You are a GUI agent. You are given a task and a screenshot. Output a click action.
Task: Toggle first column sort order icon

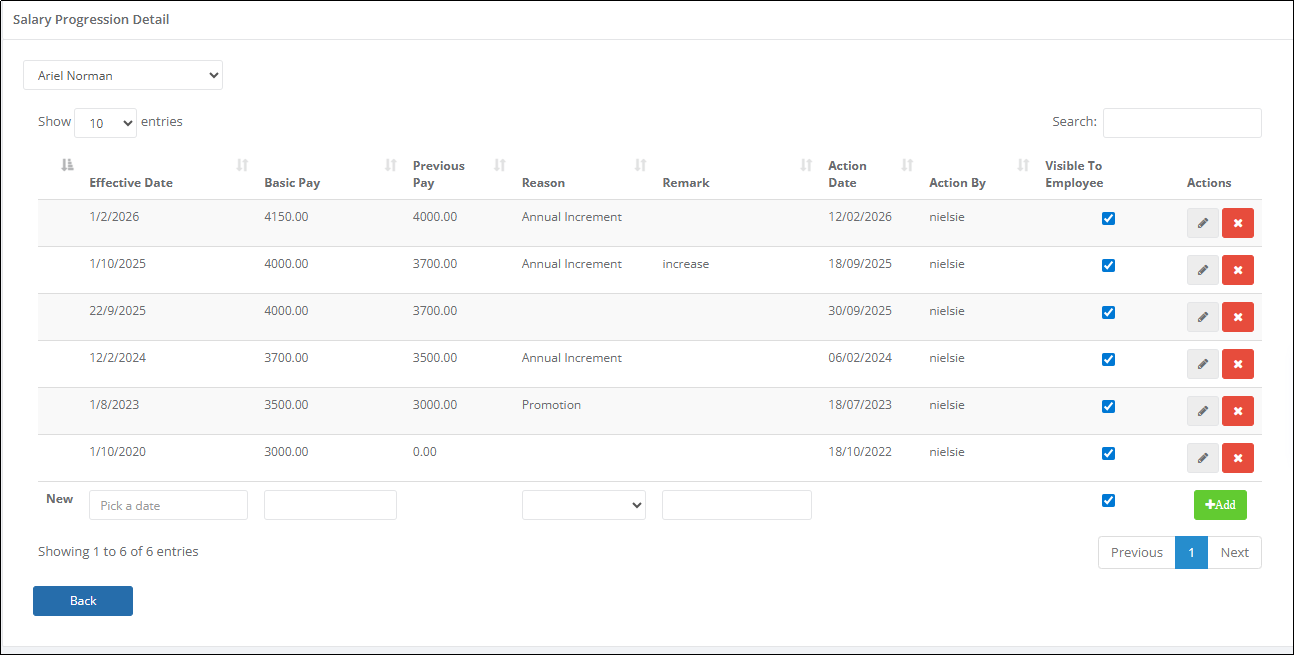click(67, 165)
